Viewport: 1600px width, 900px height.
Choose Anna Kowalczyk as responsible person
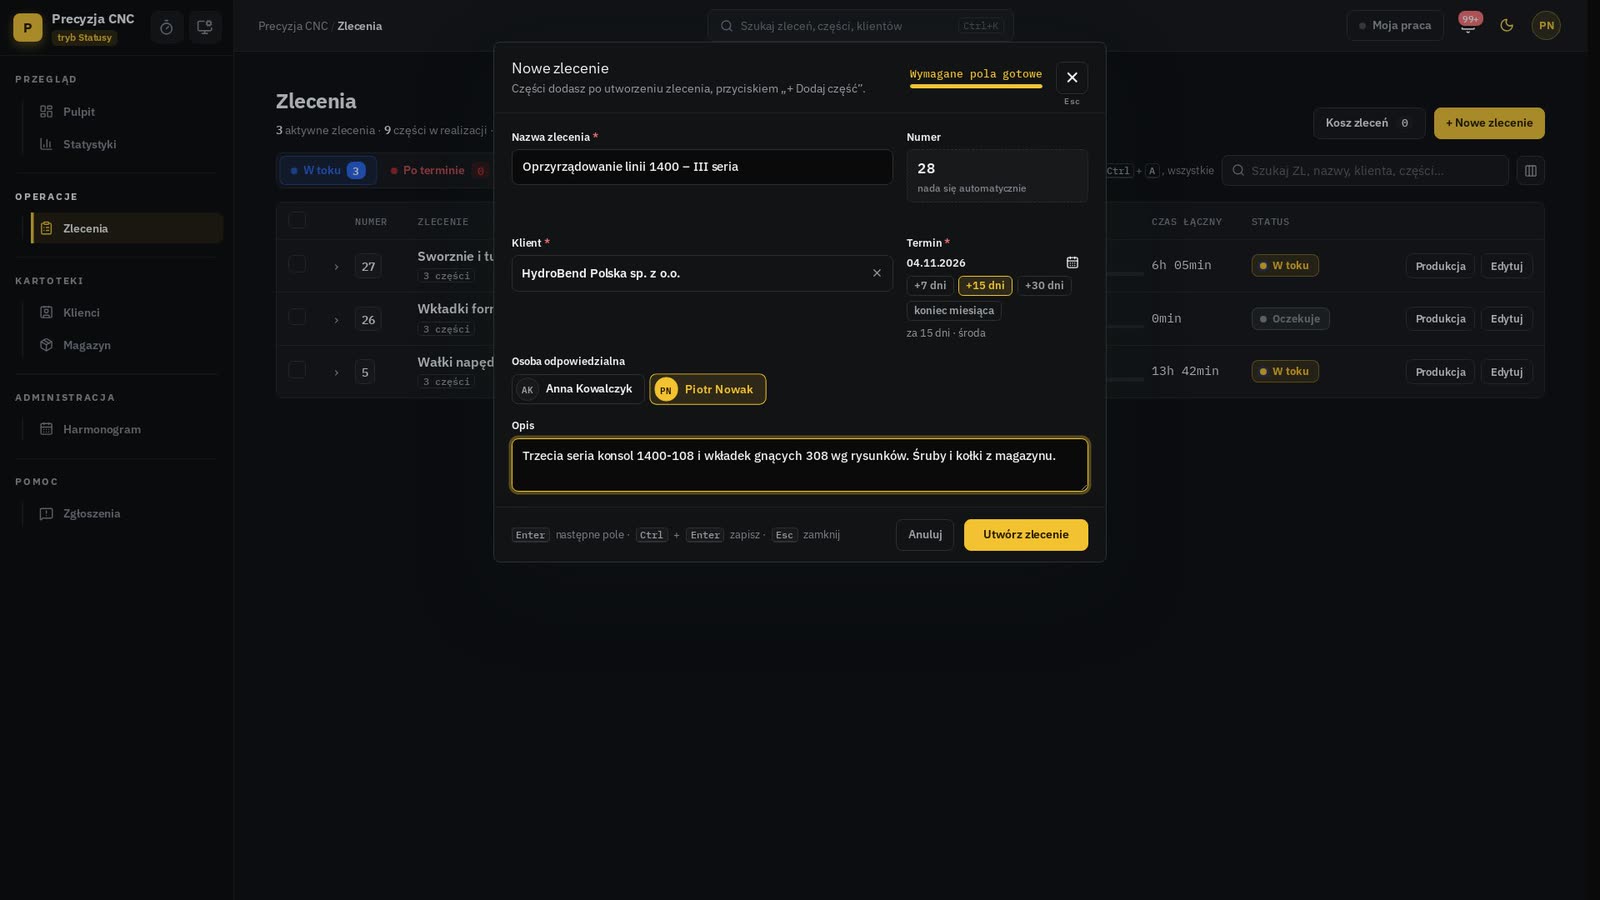pos(578,389)
